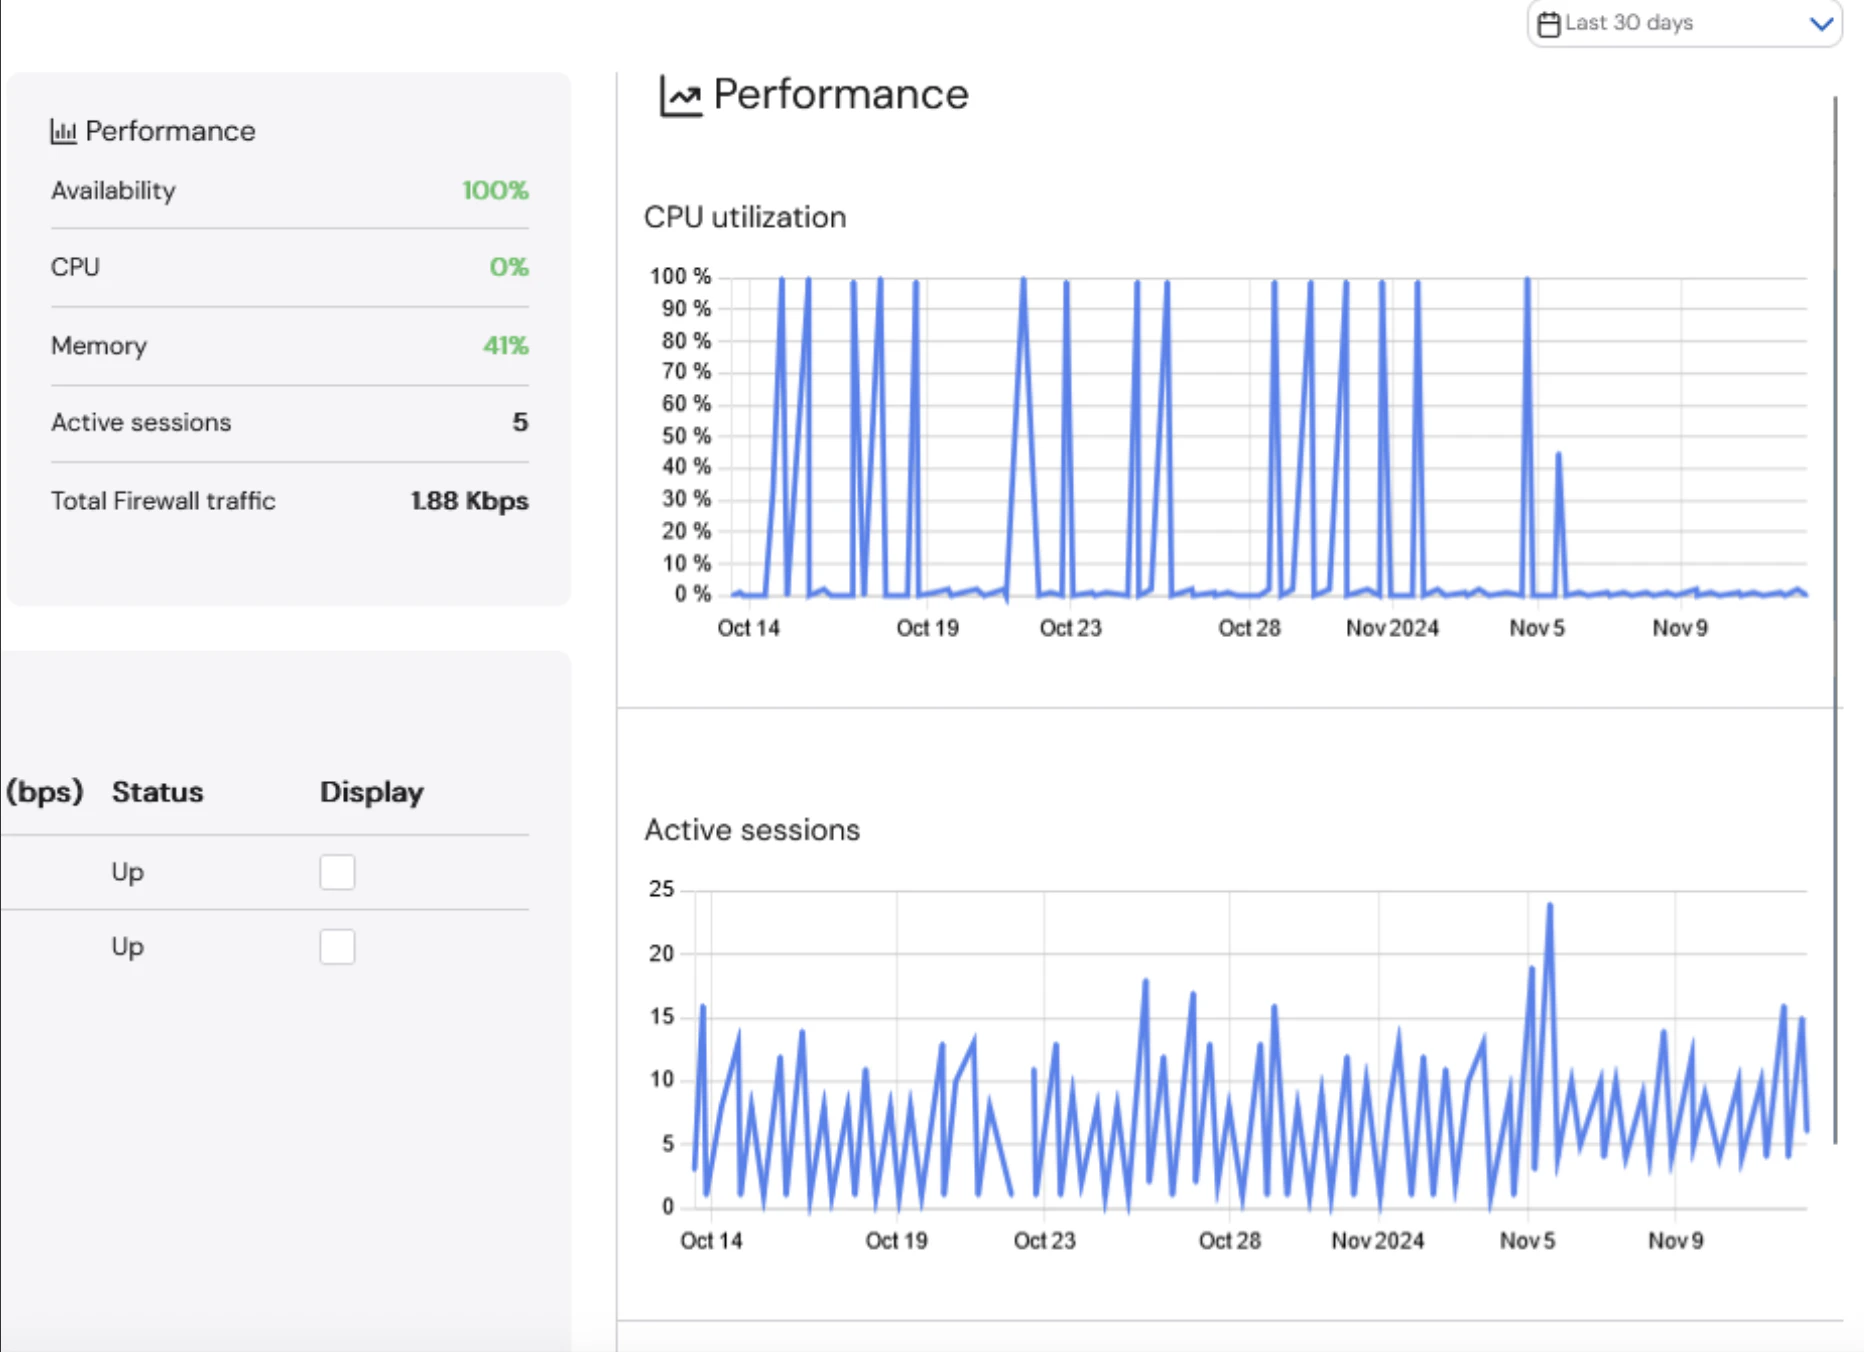
Task: Click the vertical scrollbar of Performance panel
Action: pos(1836,620)
